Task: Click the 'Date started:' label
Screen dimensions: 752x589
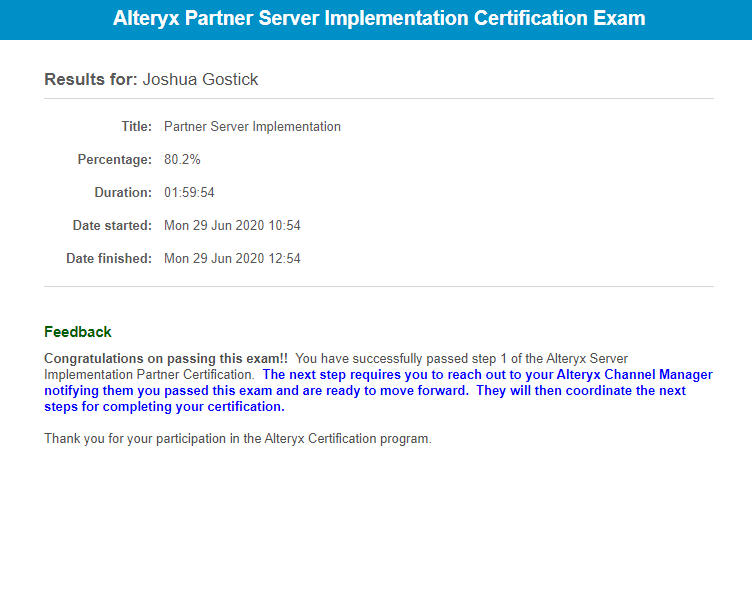Action: 112,225
